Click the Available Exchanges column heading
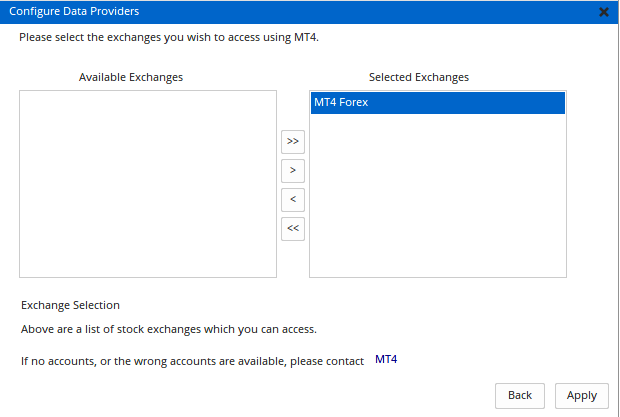The width and height of the screenshot is (620, 417). pos(131,77)
